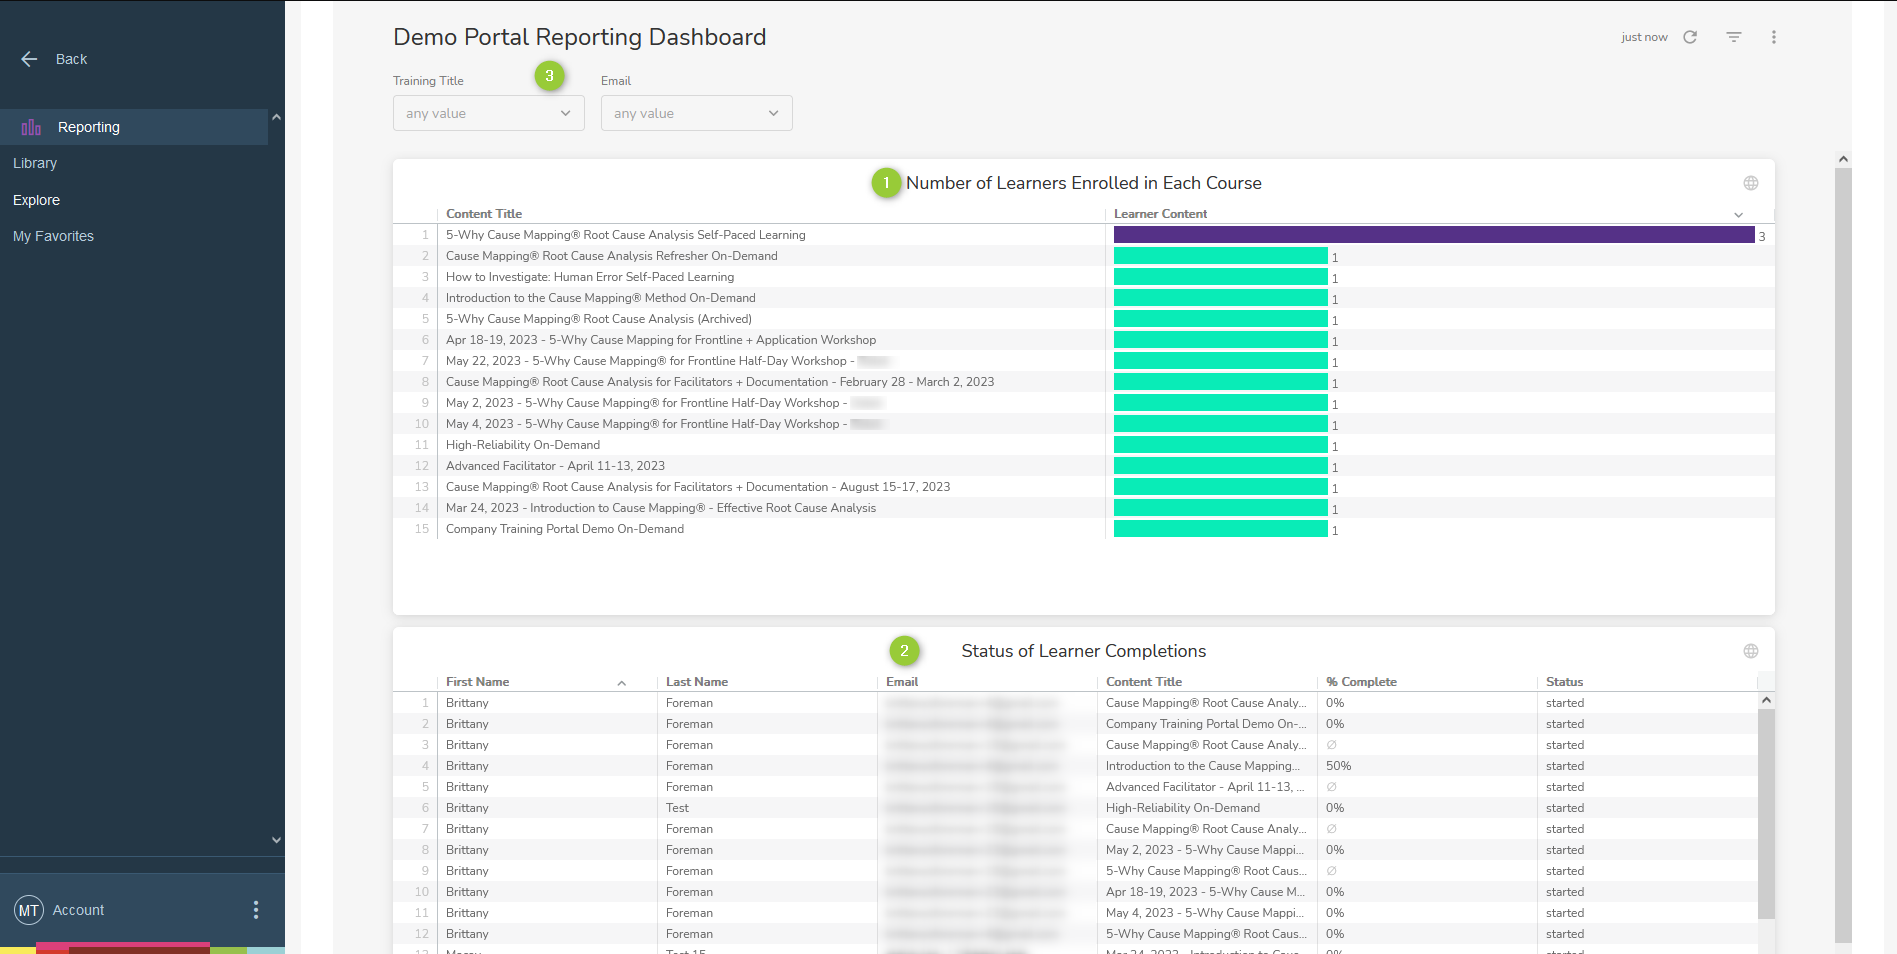Viewport: 1897px width, 954px height.
Task: Click globe icon on Learners Enrolled tile
Action: (1751, 183)
